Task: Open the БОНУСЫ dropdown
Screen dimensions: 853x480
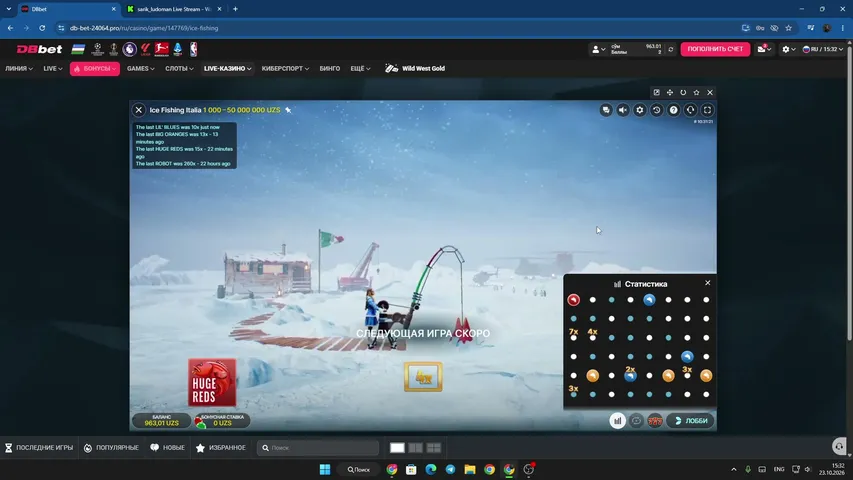Action: pos(95,69)
